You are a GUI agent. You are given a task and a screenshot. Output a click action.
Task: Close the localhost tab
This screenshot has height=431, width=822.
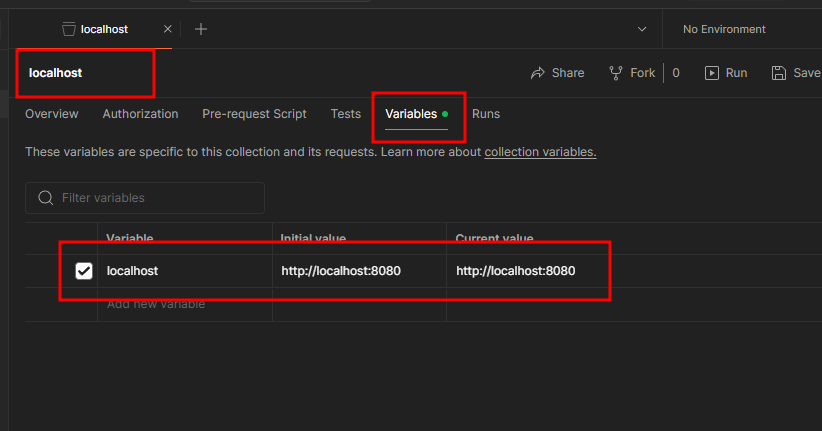[168, 29]
